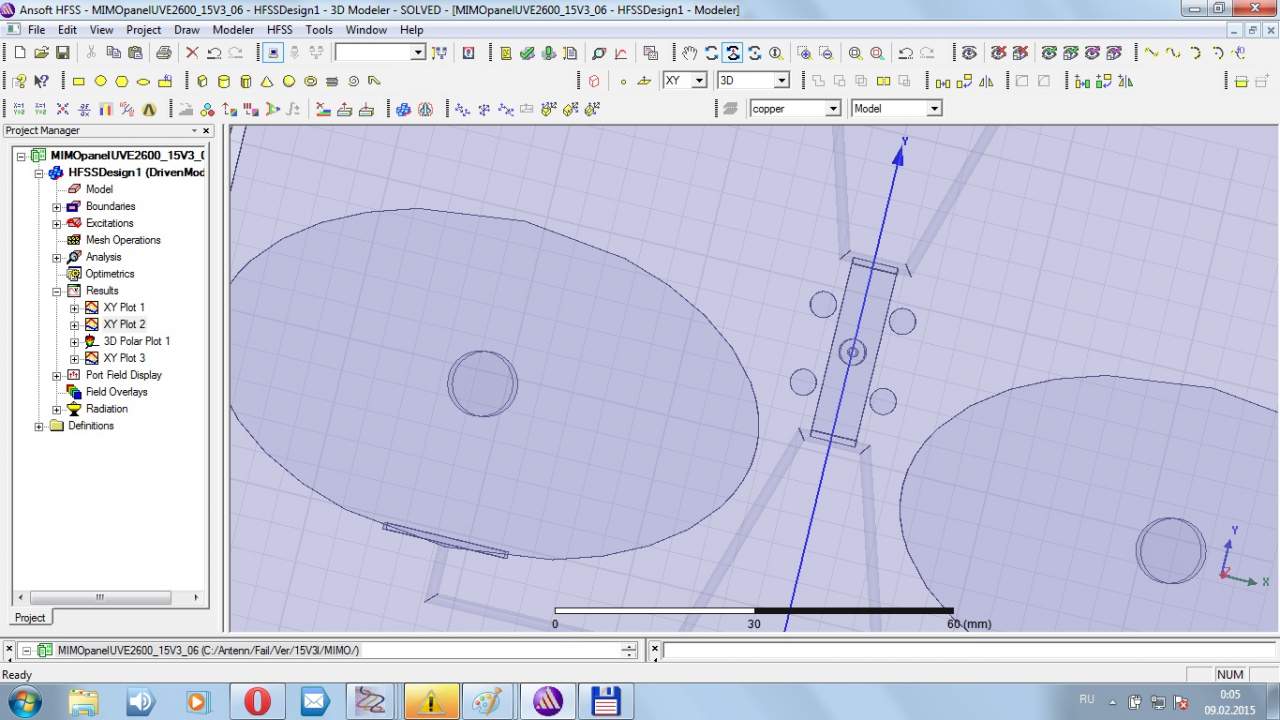Select the Draw torus tool

(311, 81)
